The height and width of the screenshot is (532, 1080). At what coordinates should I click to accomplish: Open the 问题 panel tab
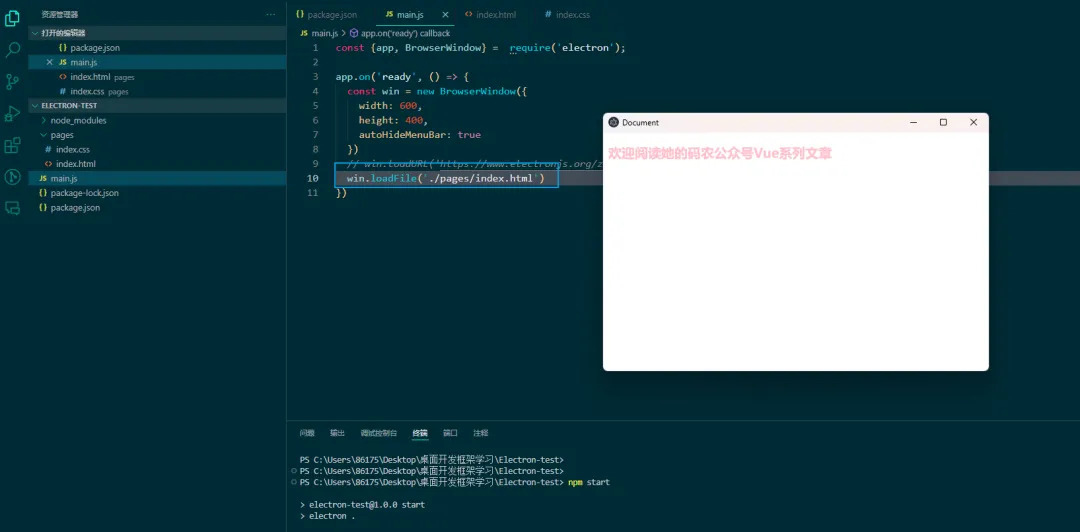pyautogui.click(x=307, y=433)
